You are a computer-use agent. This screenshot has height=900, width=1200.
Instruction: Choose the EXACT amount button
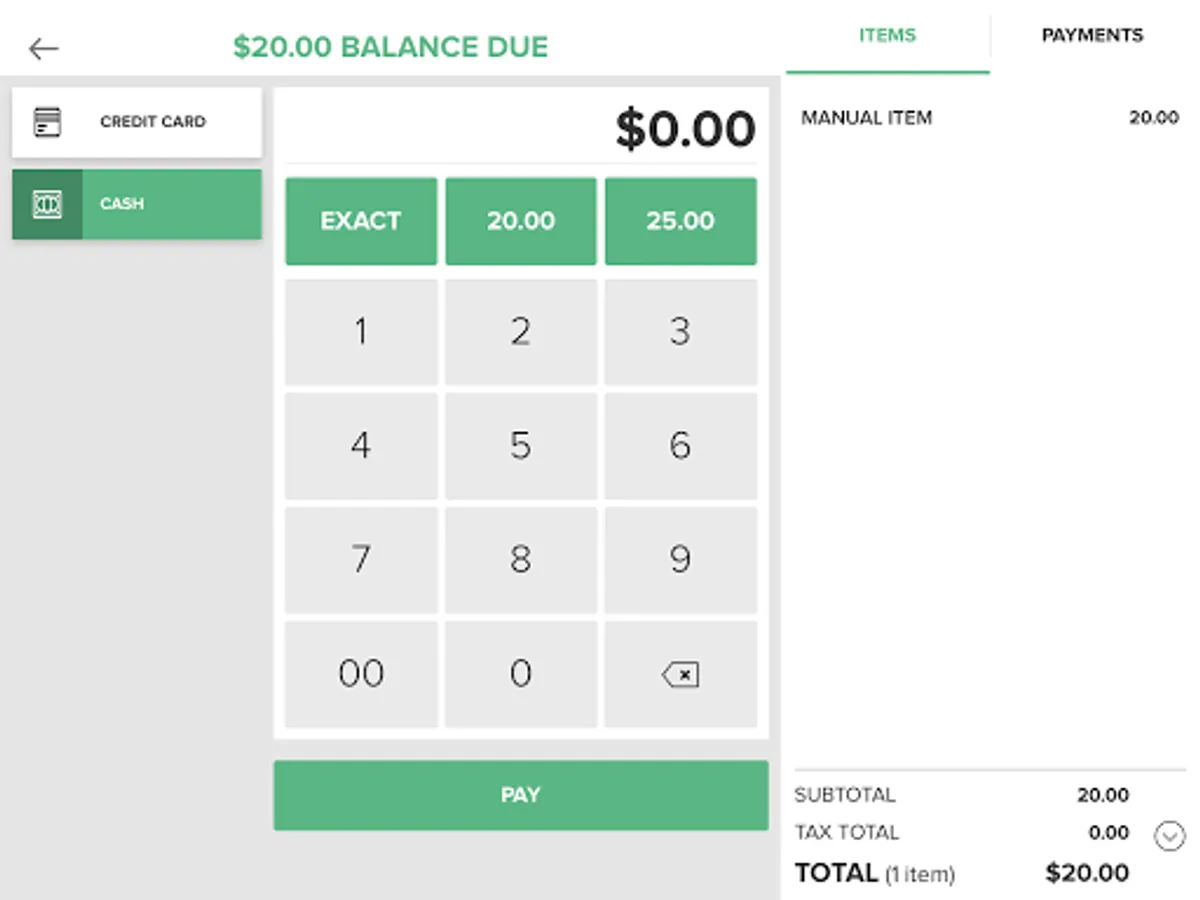[x=361, y=221]
